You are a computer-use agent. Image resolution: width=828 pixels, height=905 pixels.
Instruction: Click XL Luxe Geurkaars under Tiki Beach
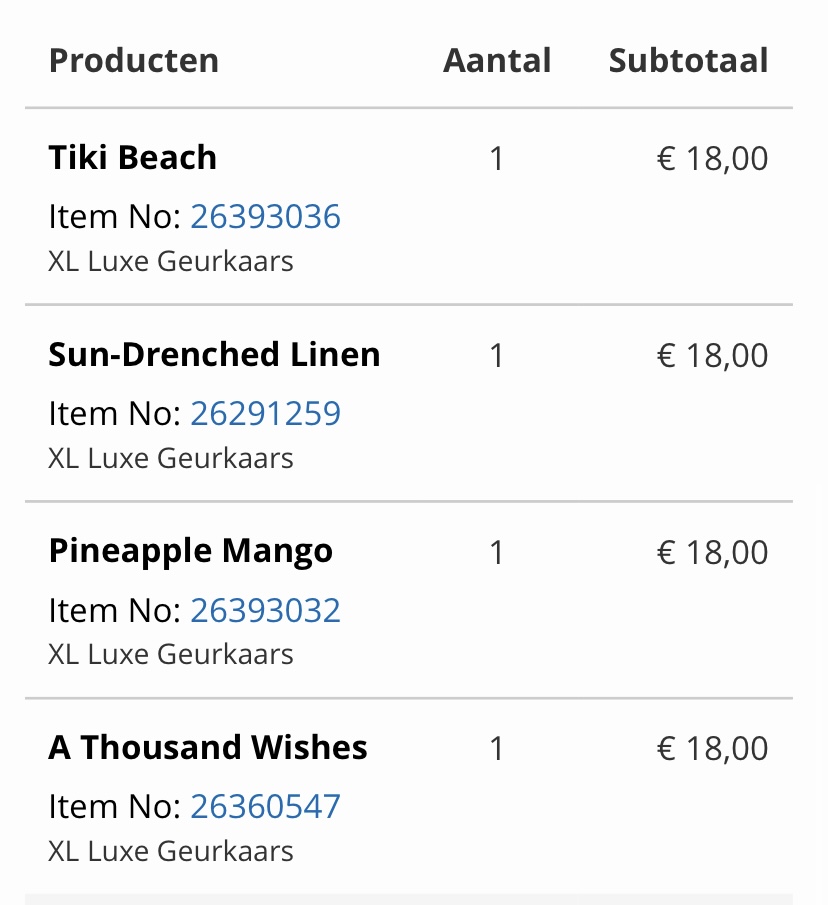click(x=171, y=261)
